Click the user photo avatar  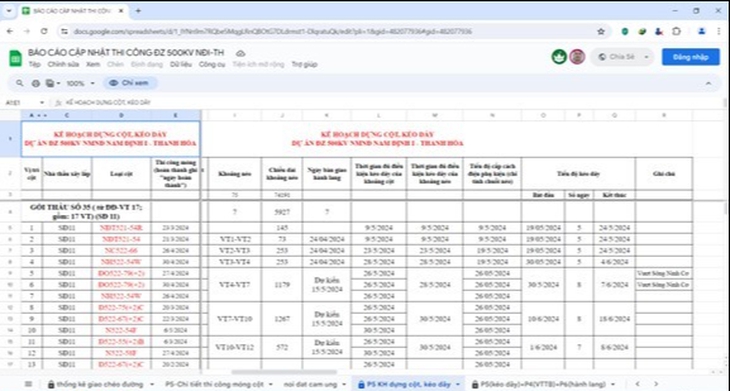click(577, 57)
